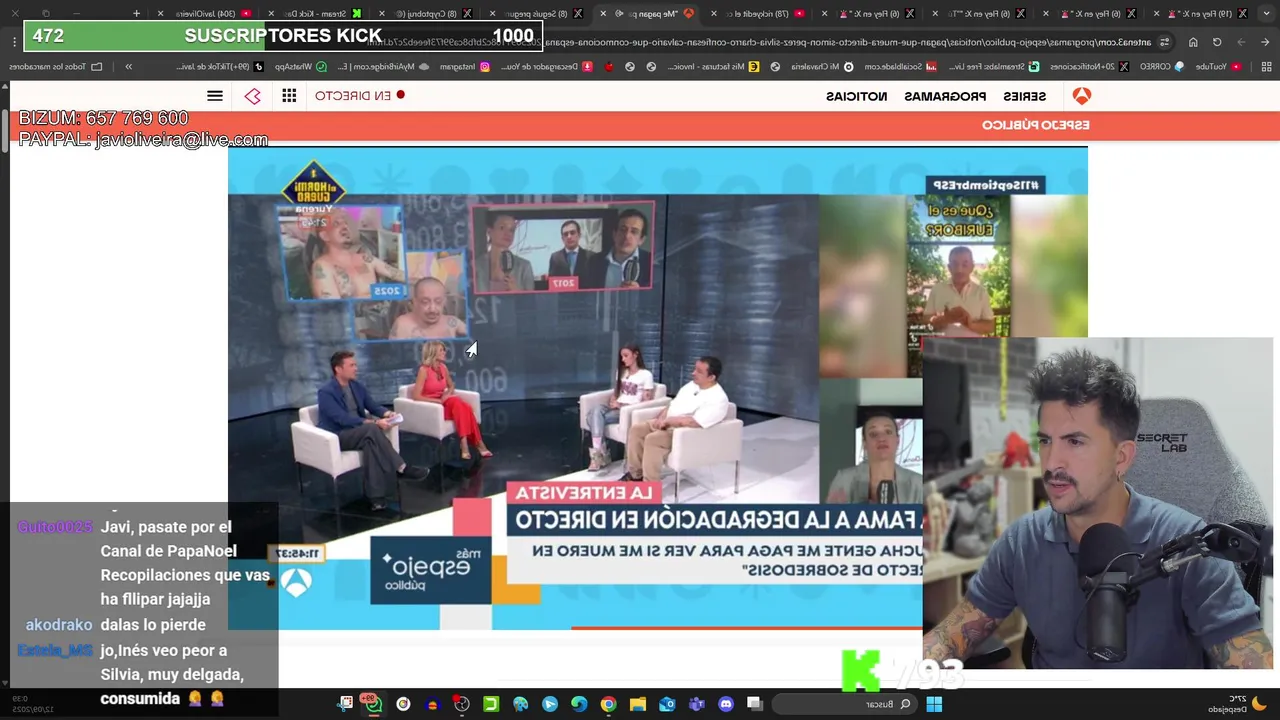Screen dimensions: 1280x720
Task: Open the Descargador de You... bookmark
Action: (x=545, y=67)
